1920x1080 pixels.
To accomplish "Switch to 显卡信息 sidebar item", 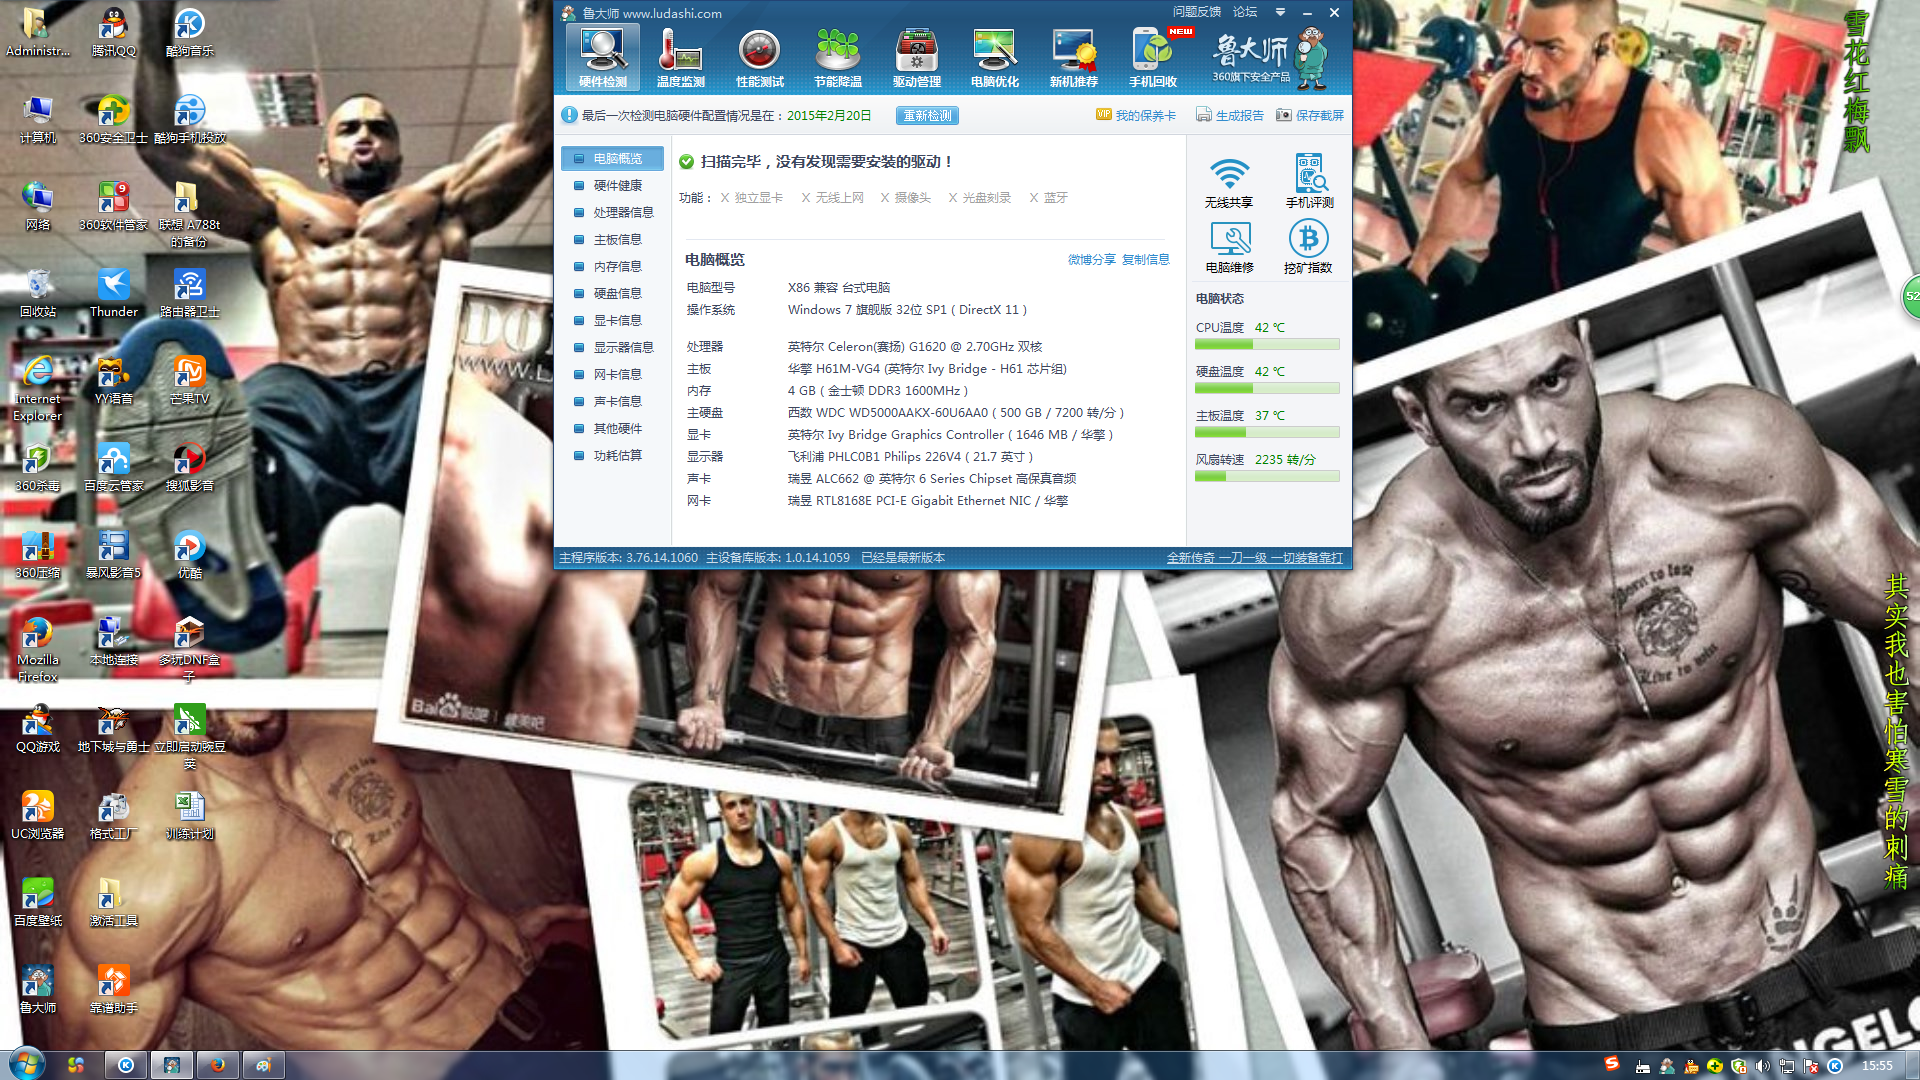I will tap(617, 321).
